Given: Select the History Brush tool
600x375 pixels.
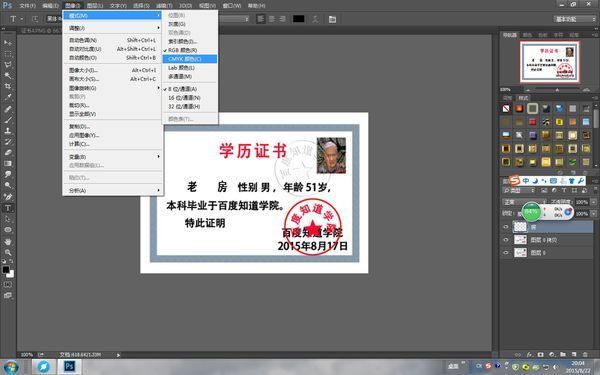Looking at the screenshot, I should pos(8,142).
